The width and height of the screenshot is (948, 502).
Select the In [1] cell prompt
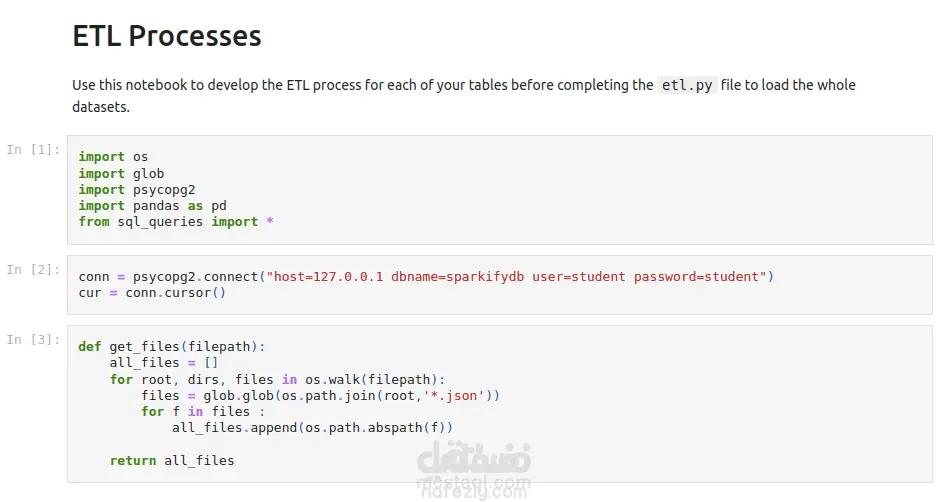tap(33, 149)
